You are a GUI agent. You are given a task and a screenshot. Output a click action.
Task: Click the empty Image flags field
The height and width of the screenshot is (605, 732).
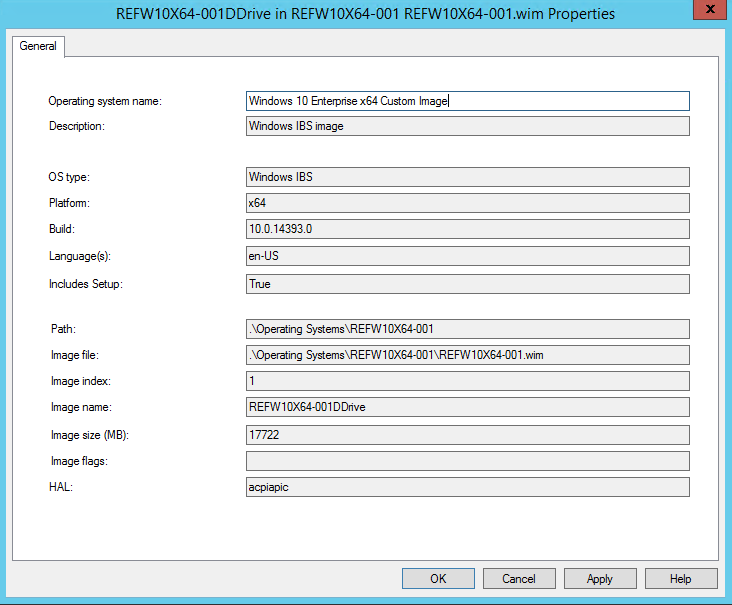pyautogui.click(x=467, y=461)
